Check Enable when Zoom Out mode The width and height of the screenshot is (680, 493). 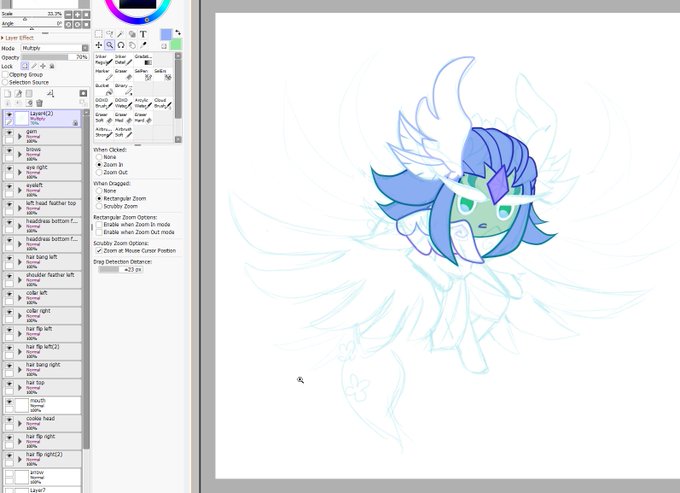(x=99, y=232)
